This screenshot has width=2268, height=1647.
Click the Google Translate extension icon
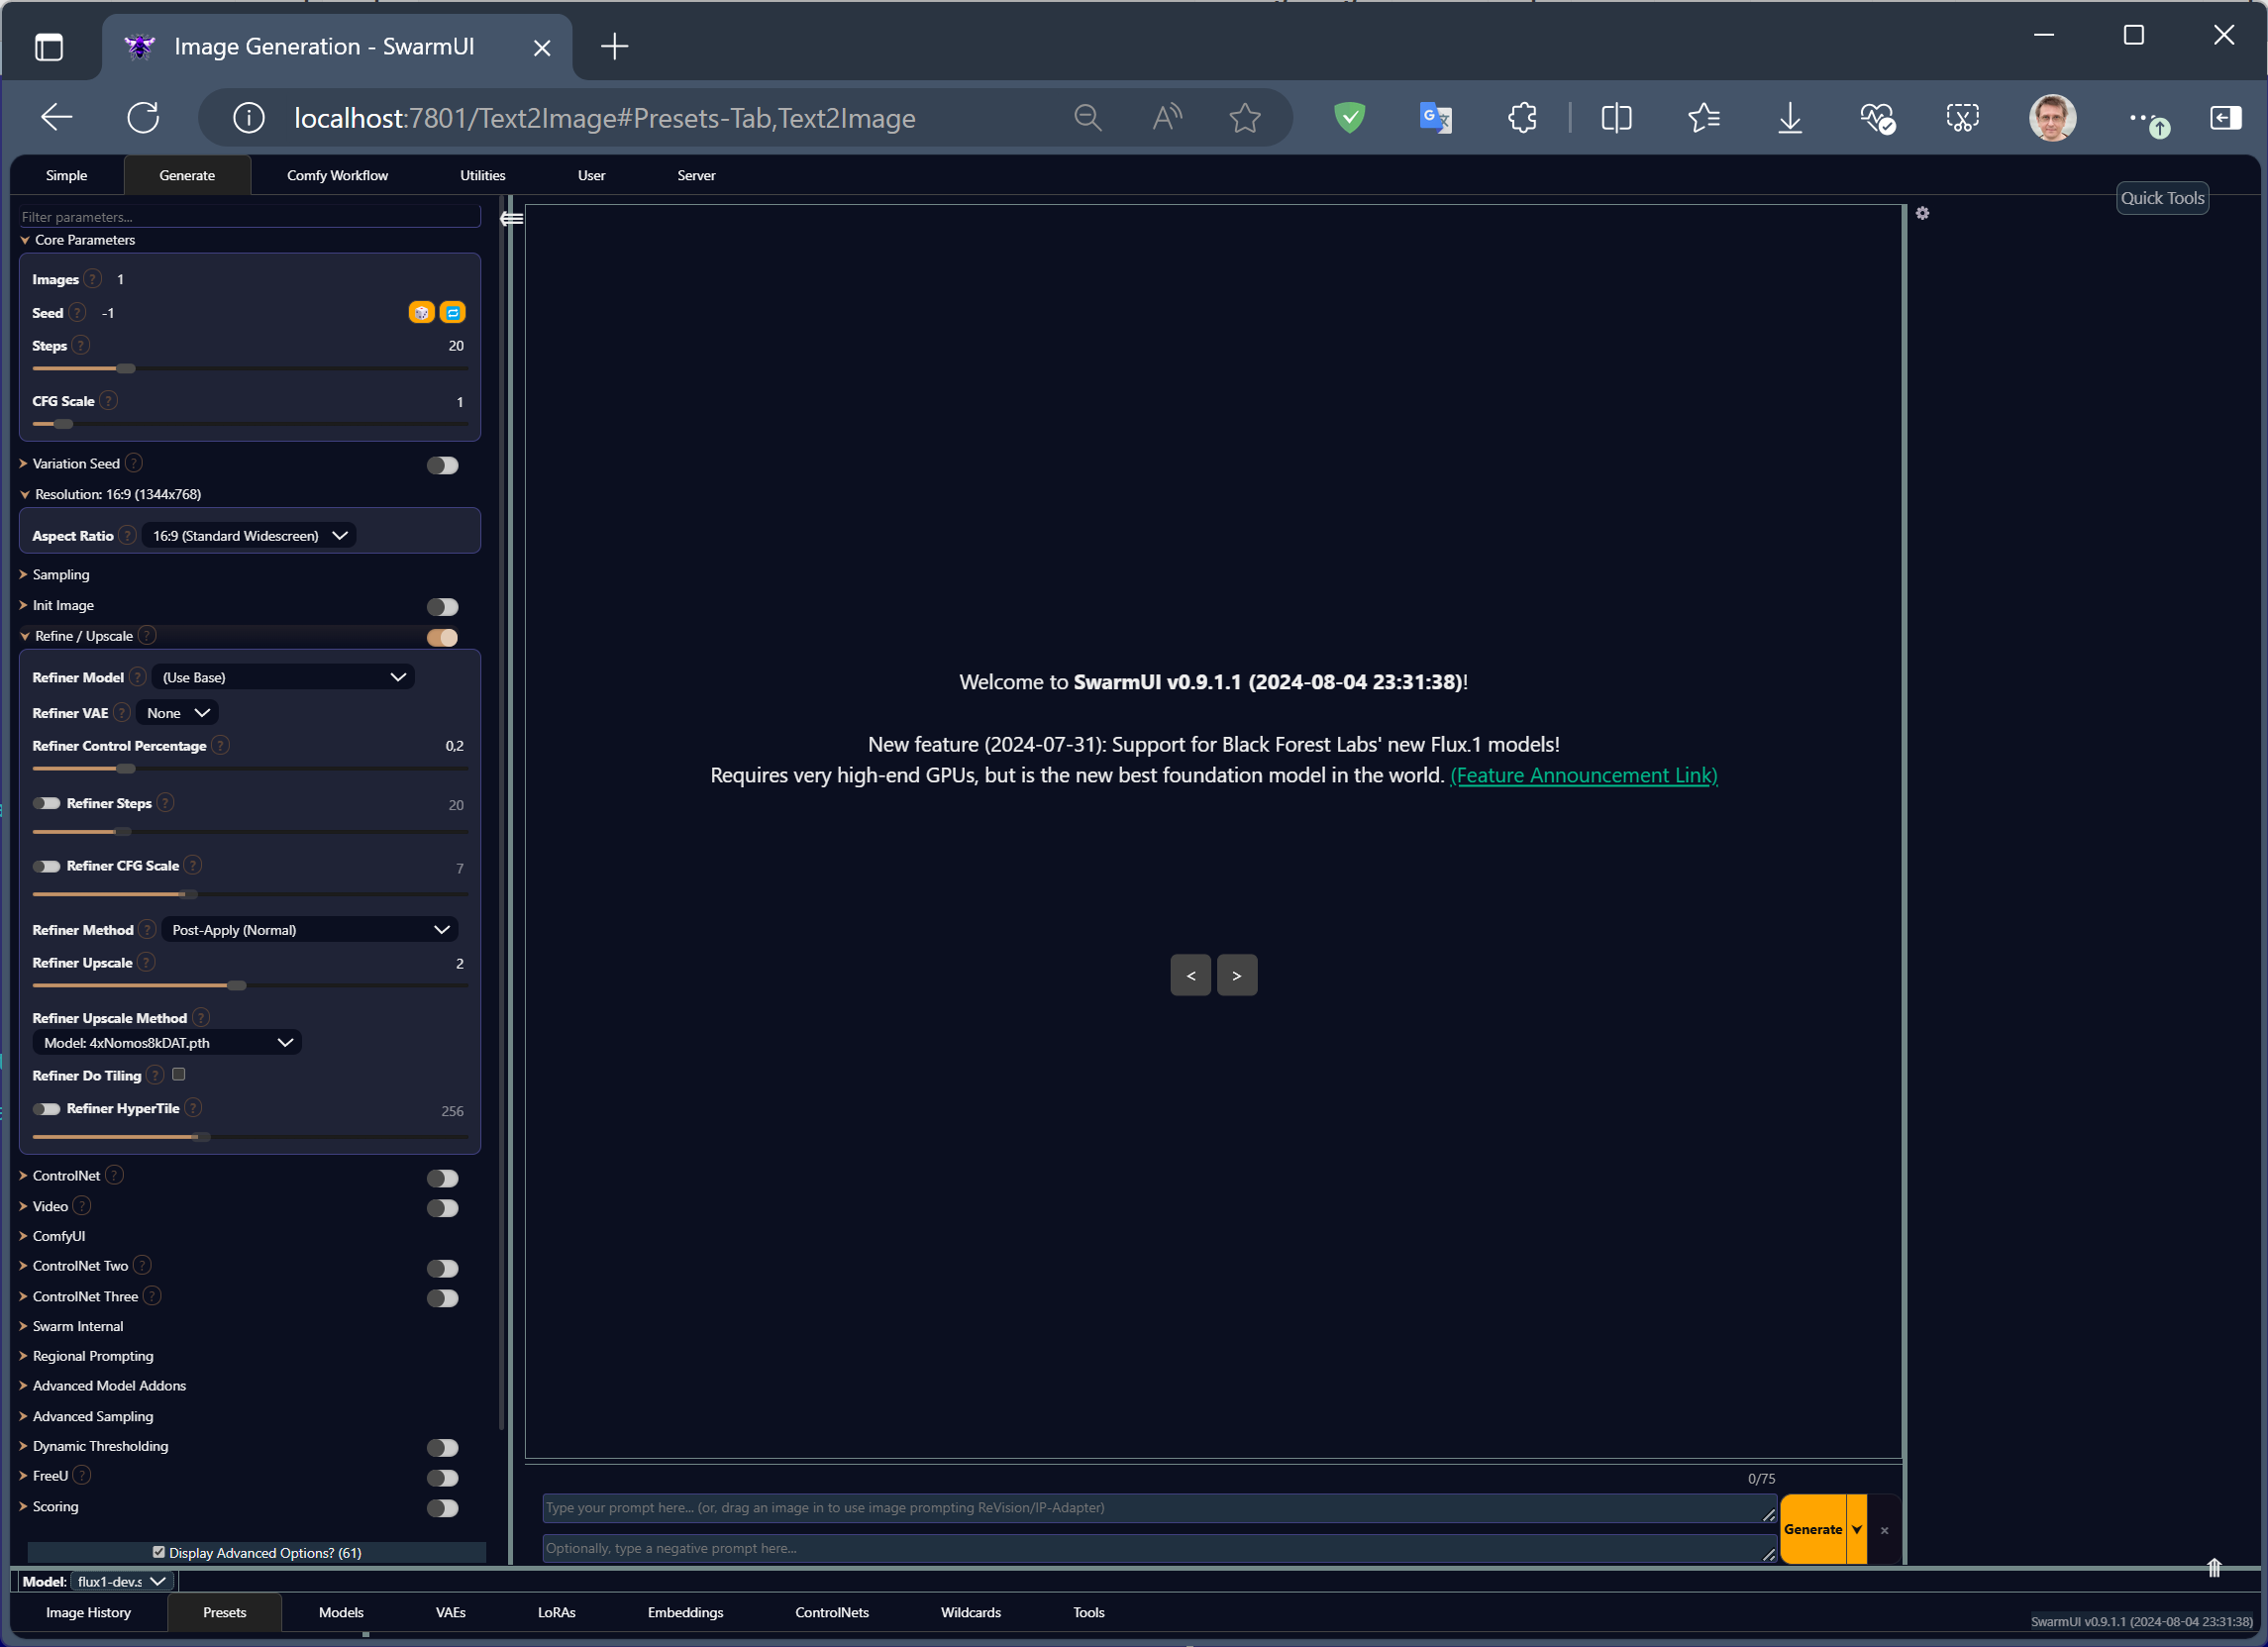pos(1436,118)
